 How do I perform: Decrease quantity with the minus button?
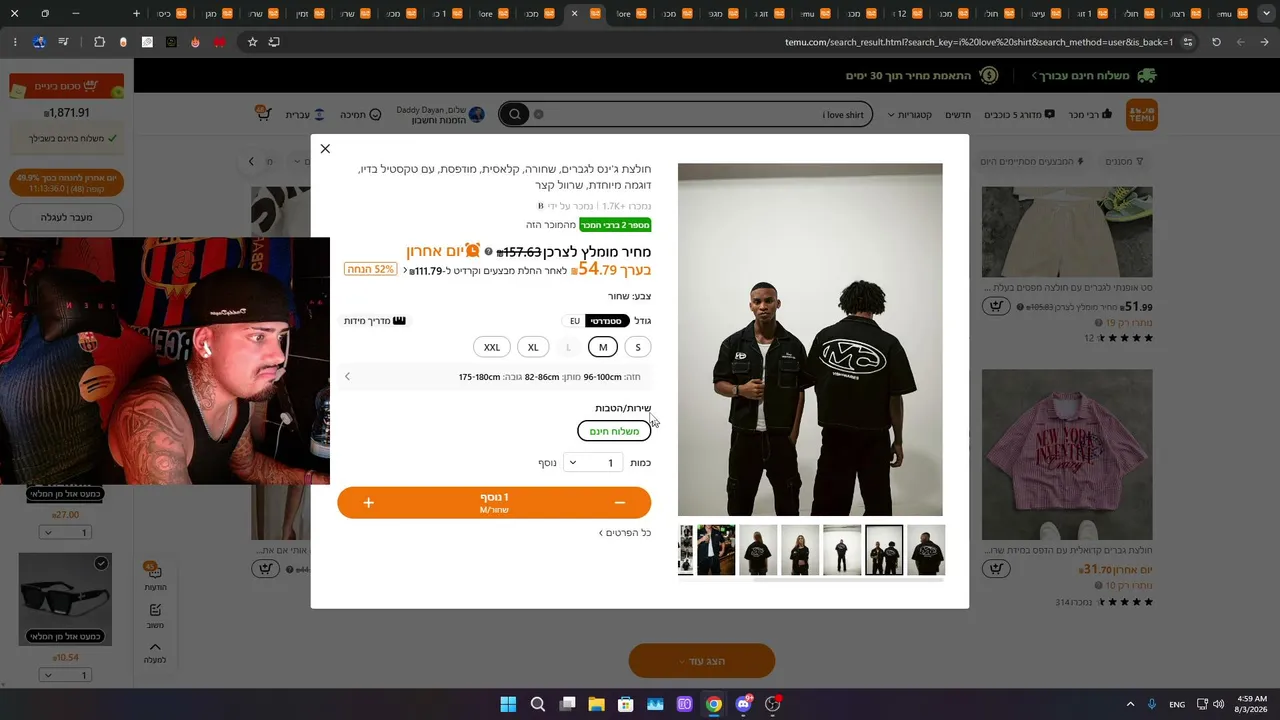(620, 503)
